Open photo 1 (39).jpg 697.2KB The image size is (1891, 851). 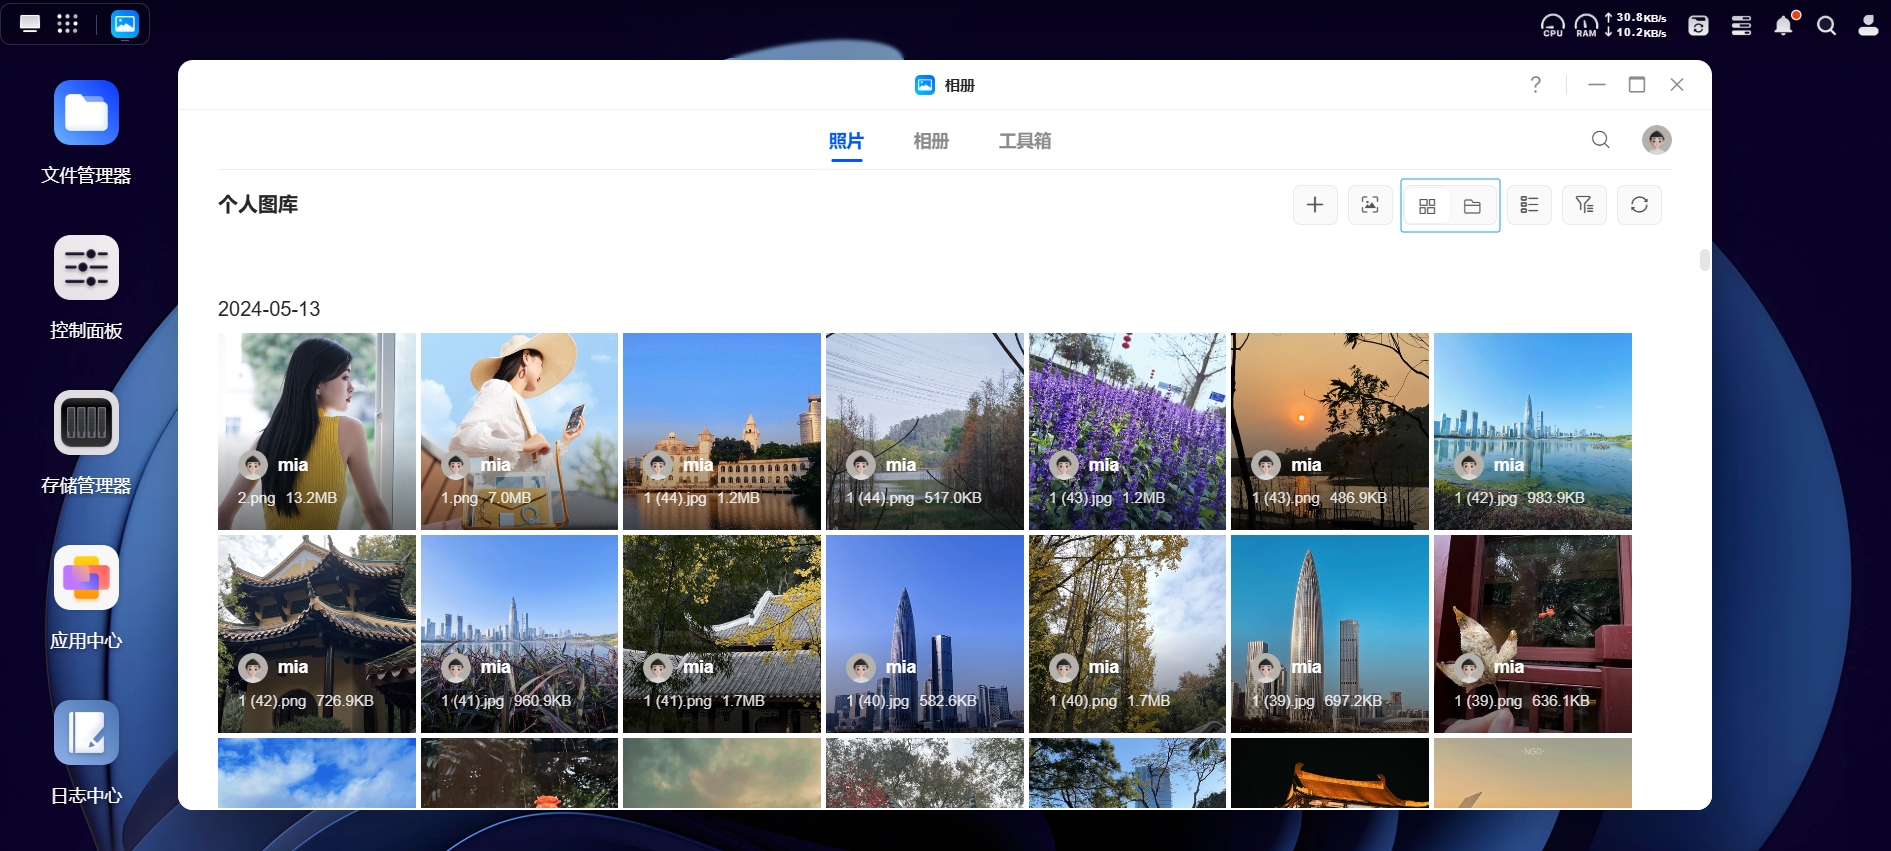[1330, 634]
